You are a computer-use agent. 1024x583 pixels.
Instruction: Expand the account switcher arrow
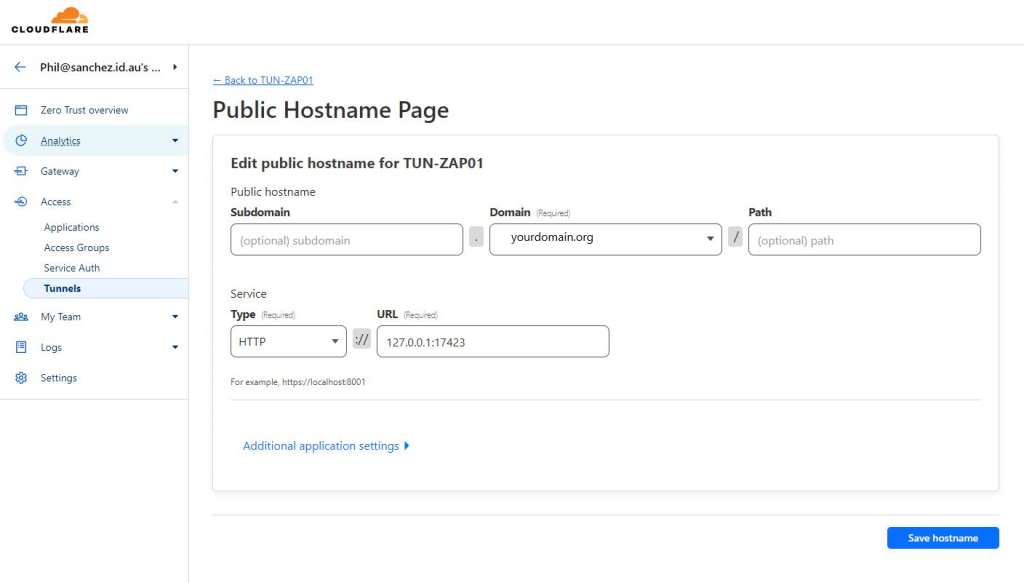(175, 67)
